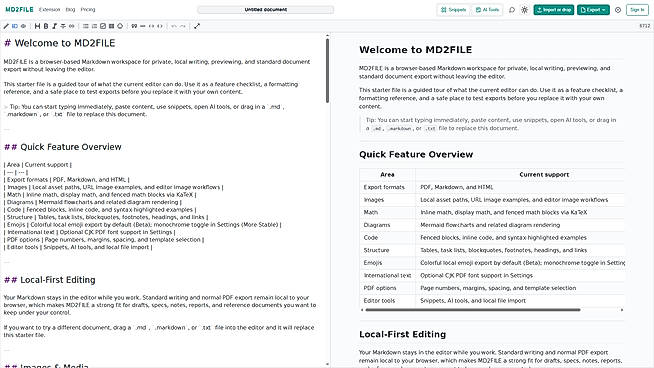Click 'Quick Feature Overview' preview heading

coord(416,154)
